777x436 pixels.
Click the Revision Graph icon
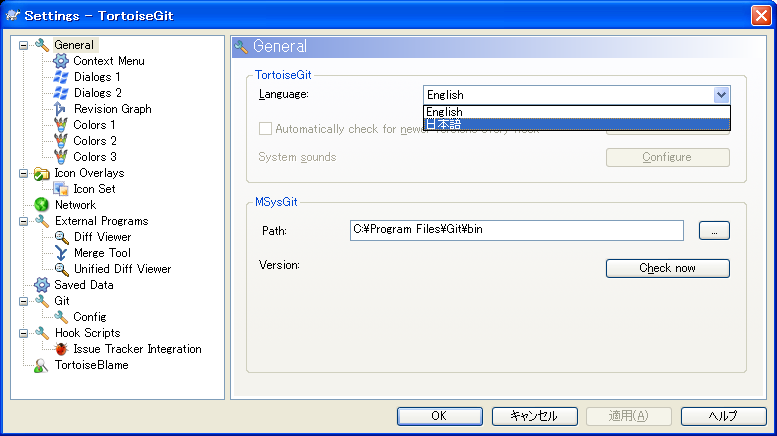[60, 109]
